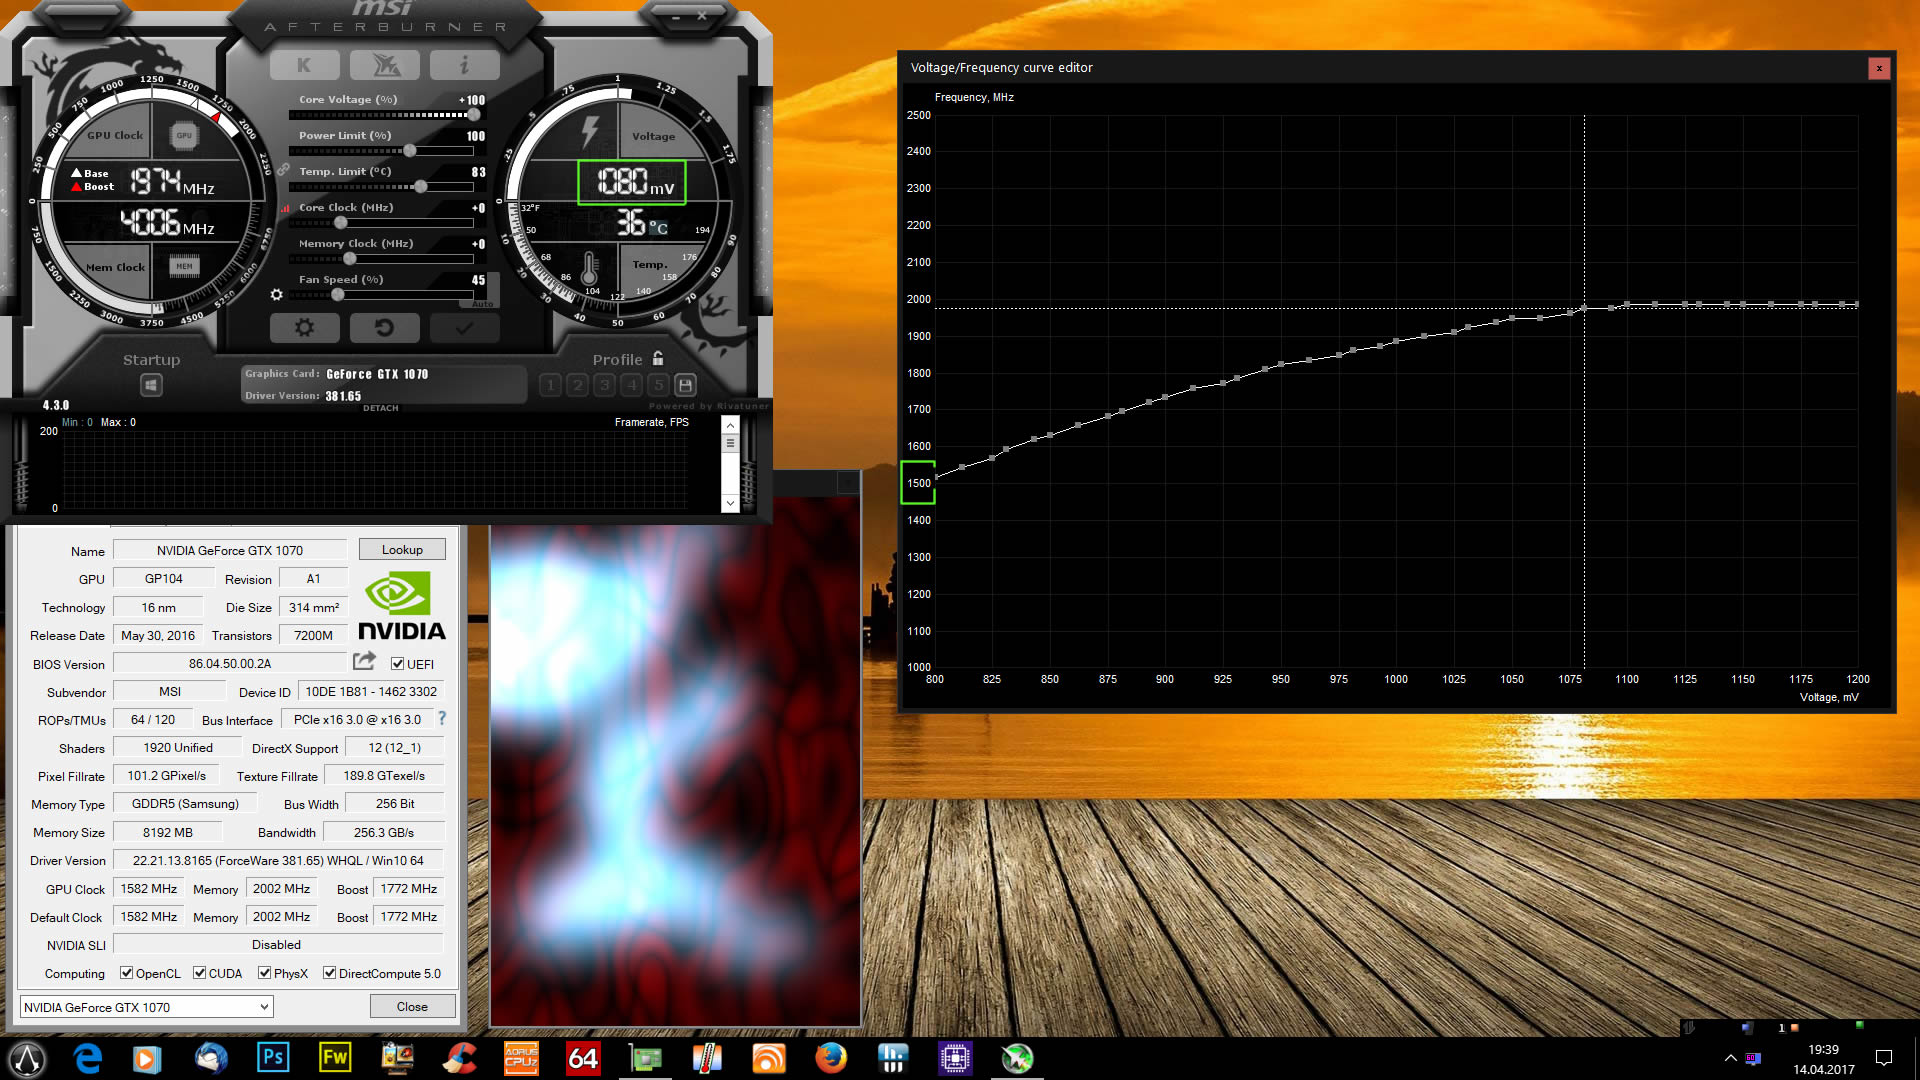This screenshot has width=1920, height=1080.
Task: Open Afterburner settings gear button
Action: [x=304, y=328]
